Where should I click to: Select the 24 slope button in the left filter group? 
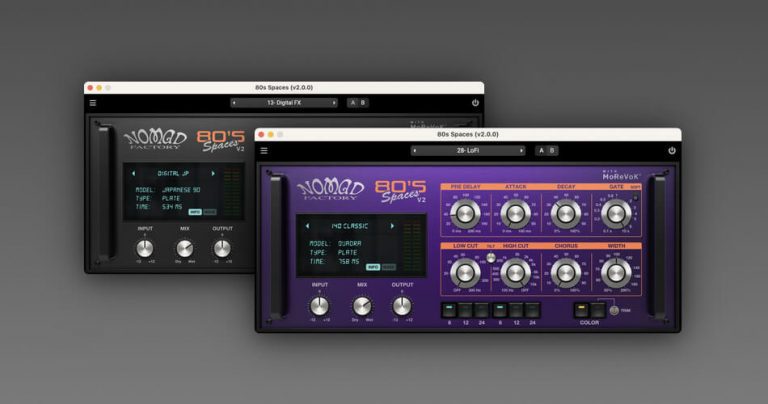[x=481, y=310]
